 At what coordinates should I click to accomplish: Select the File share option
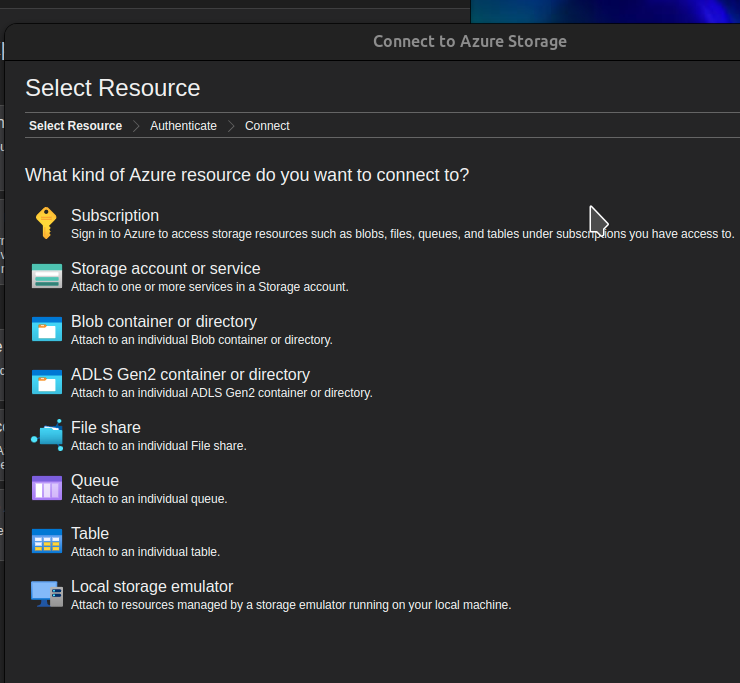(106, 428)
